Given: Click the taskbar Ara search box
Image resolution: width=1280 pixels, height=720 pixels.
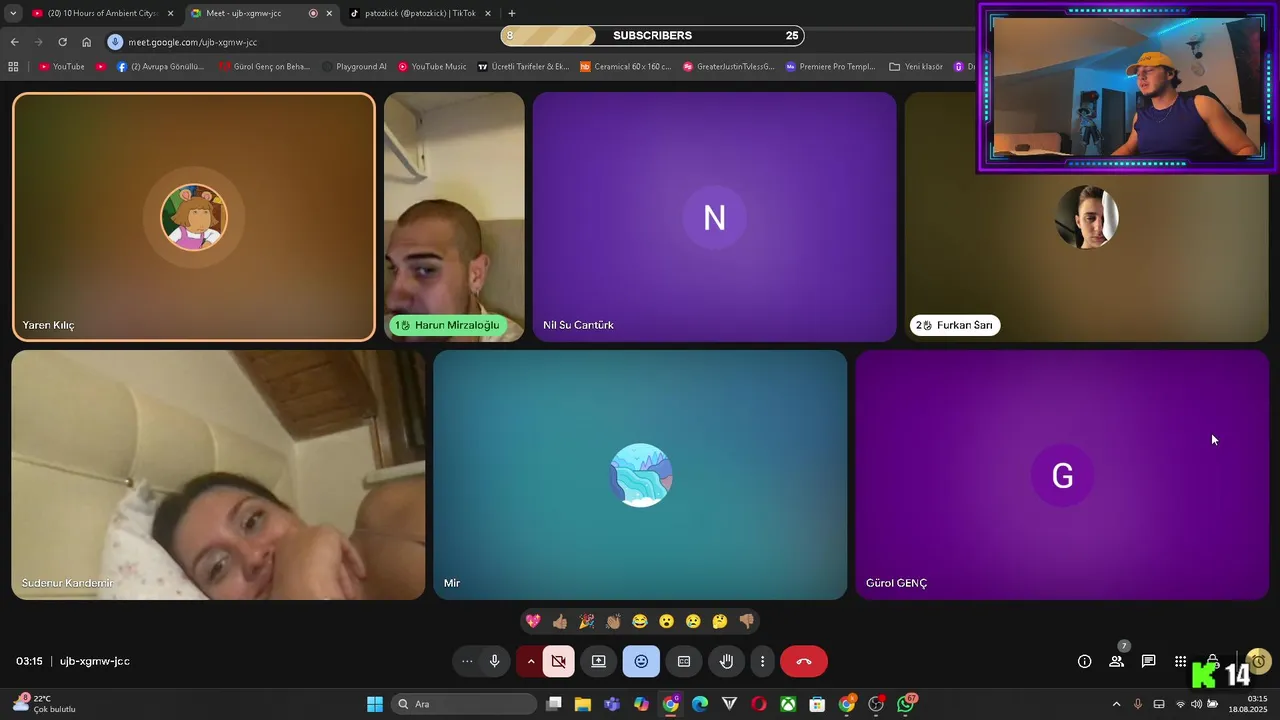Looking at the screenshot, I should point(464,704).
